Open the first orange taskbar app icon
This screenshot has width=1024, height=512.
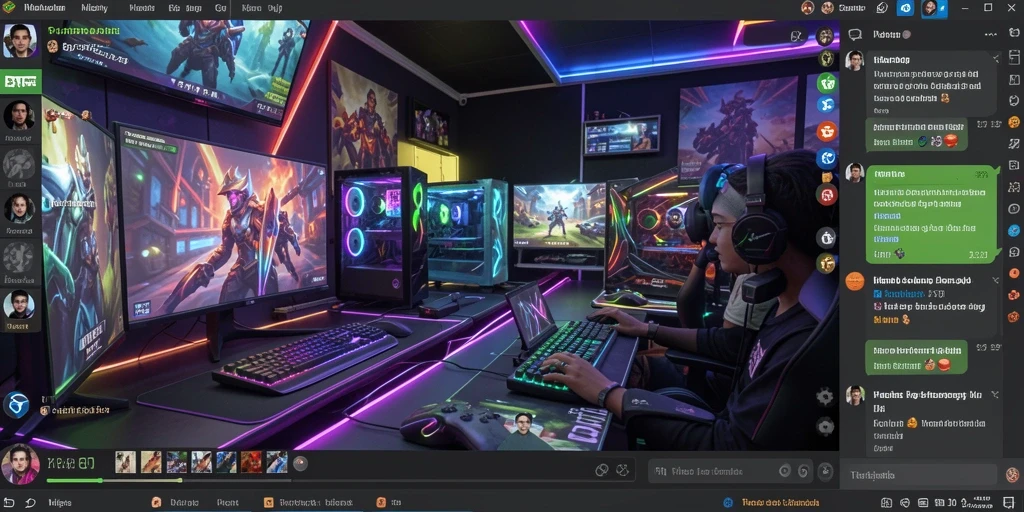156,502
